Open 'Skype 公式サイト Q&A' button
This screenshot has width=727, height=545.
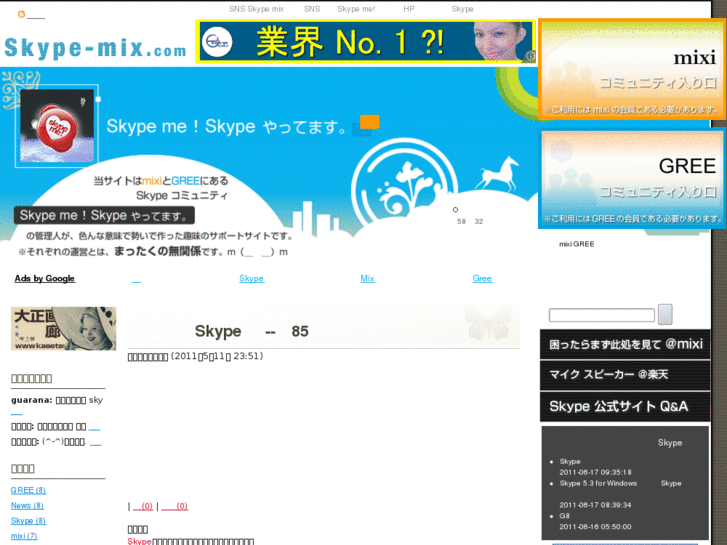tap(625, 406)
